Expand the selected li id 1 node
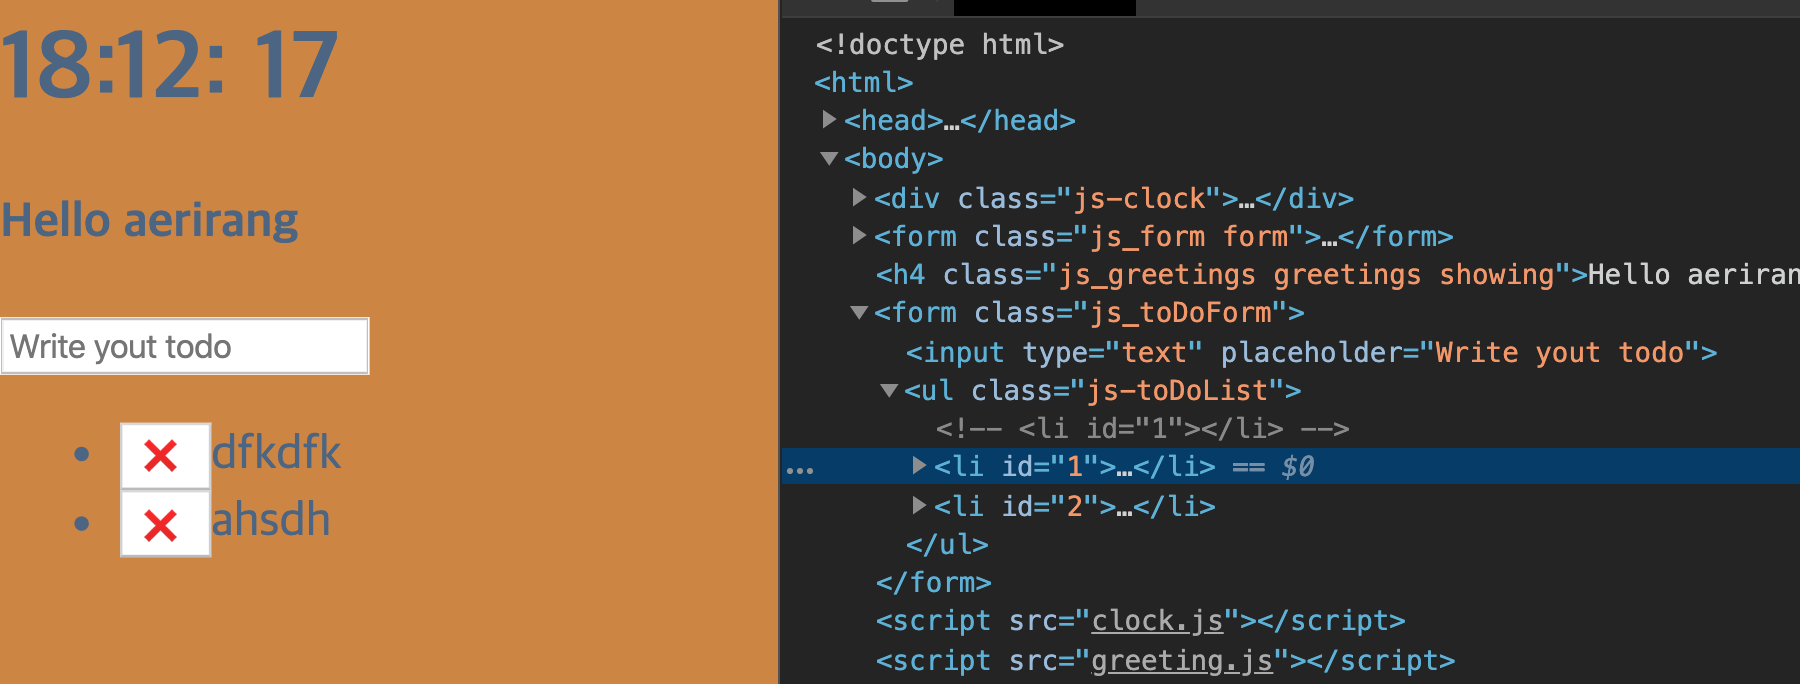Viewport: 1800px width, 684px height. 919,465
